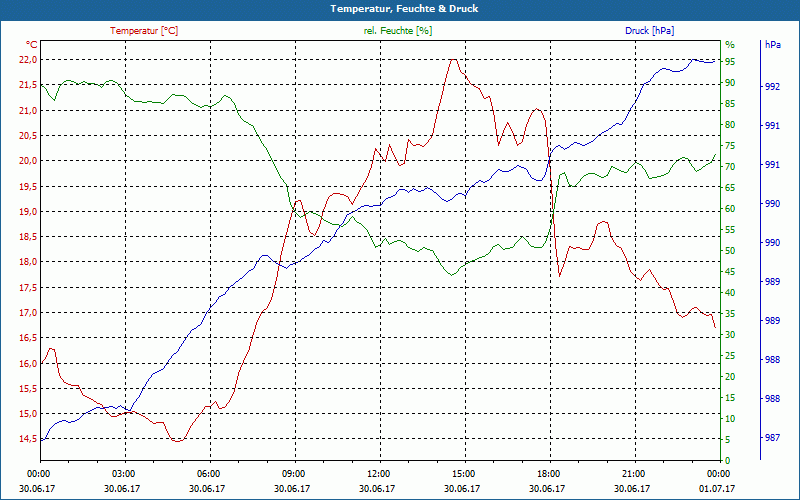Click the 16,0 temperature axis value
This screenshot has width=800, height=500.
point(28,363)
